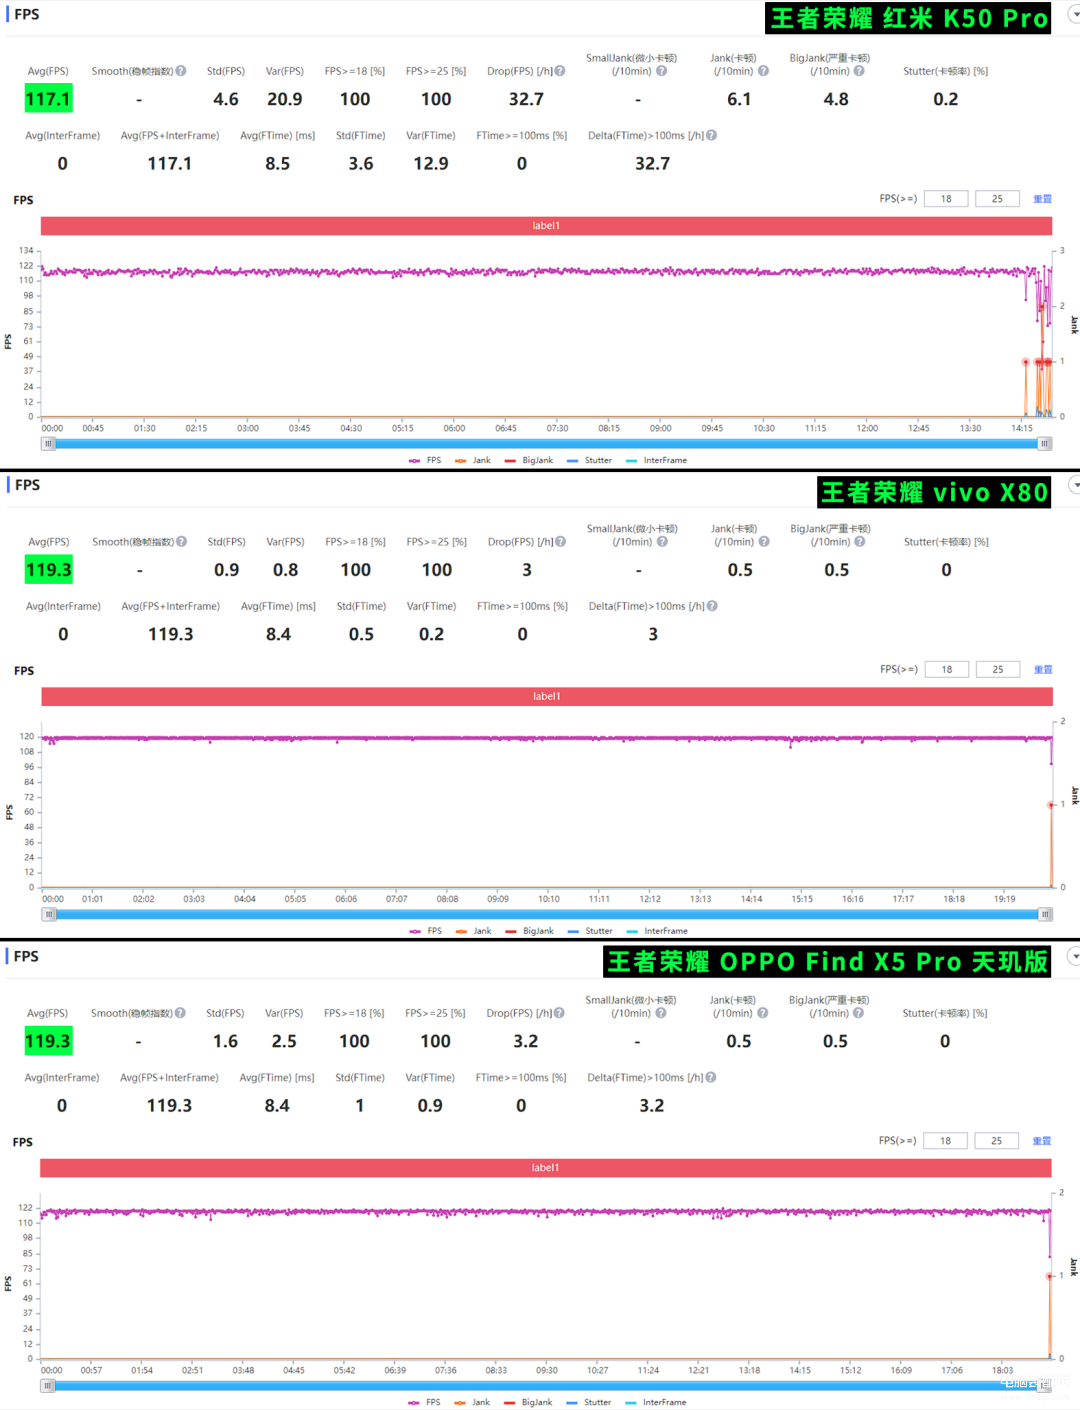This screenshot has width=1080, height=1410.
Task: Open Smooth index help icon in OPPO Find X5 panel
Action: click(x=180, y=1013)
